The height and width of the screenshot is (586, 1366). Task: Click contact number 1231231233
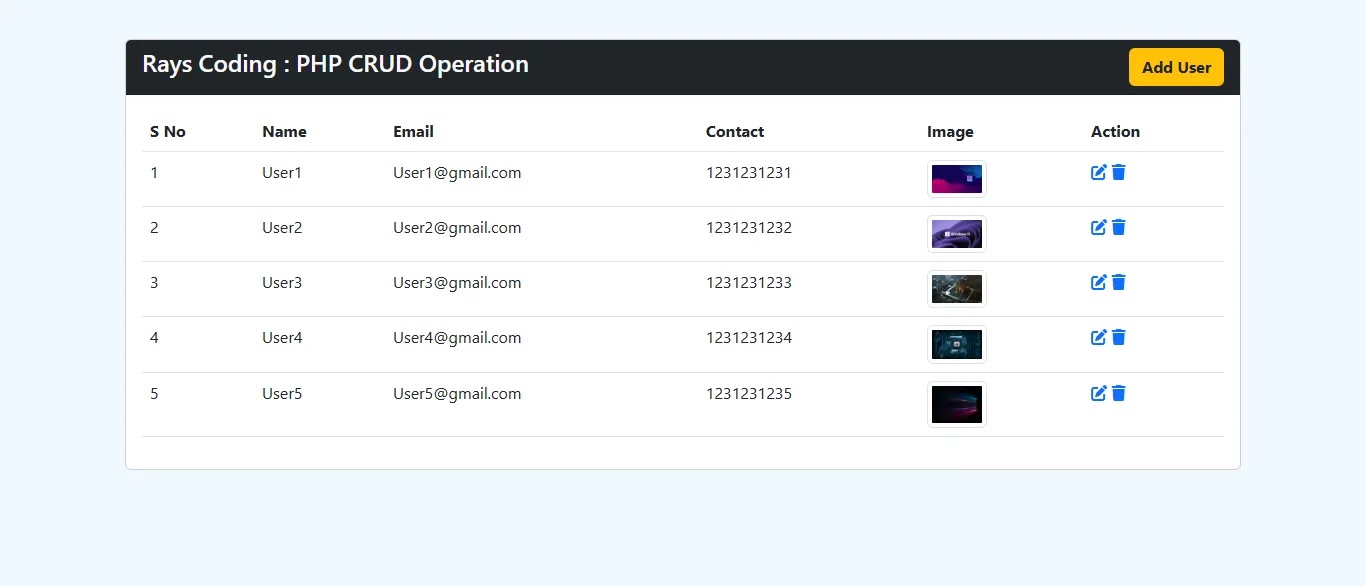(x=749, y=282)
